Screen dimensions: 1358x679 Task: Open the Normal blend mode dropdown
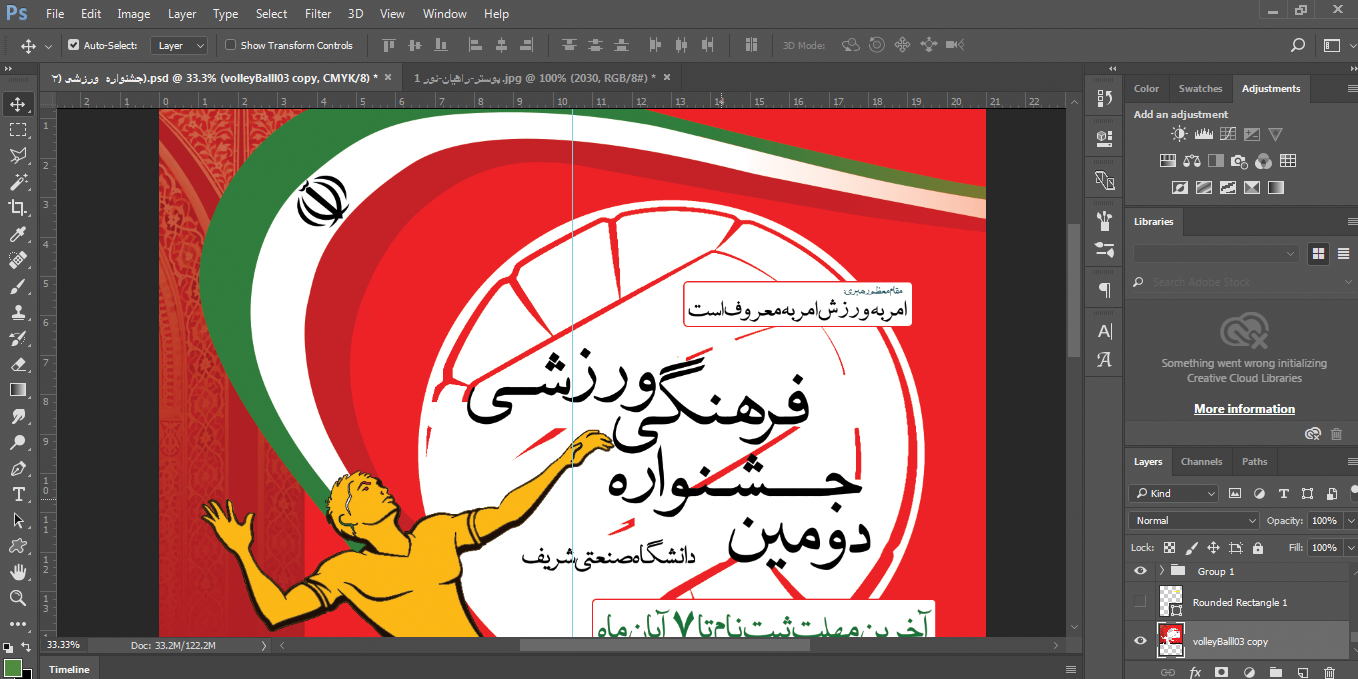pyautogui.click(x=1195, y=520)
